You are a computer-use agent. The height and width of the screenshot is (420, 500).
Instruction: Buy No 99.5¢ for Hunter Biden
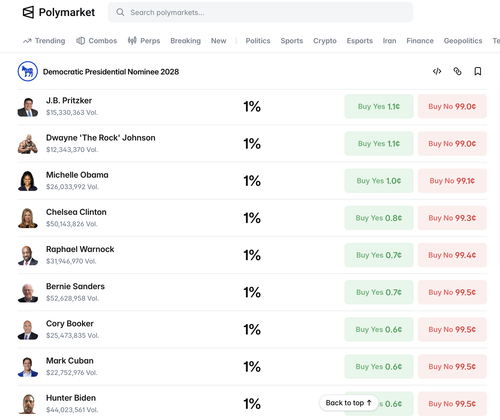pyautogui.click(x=452, y=404)
